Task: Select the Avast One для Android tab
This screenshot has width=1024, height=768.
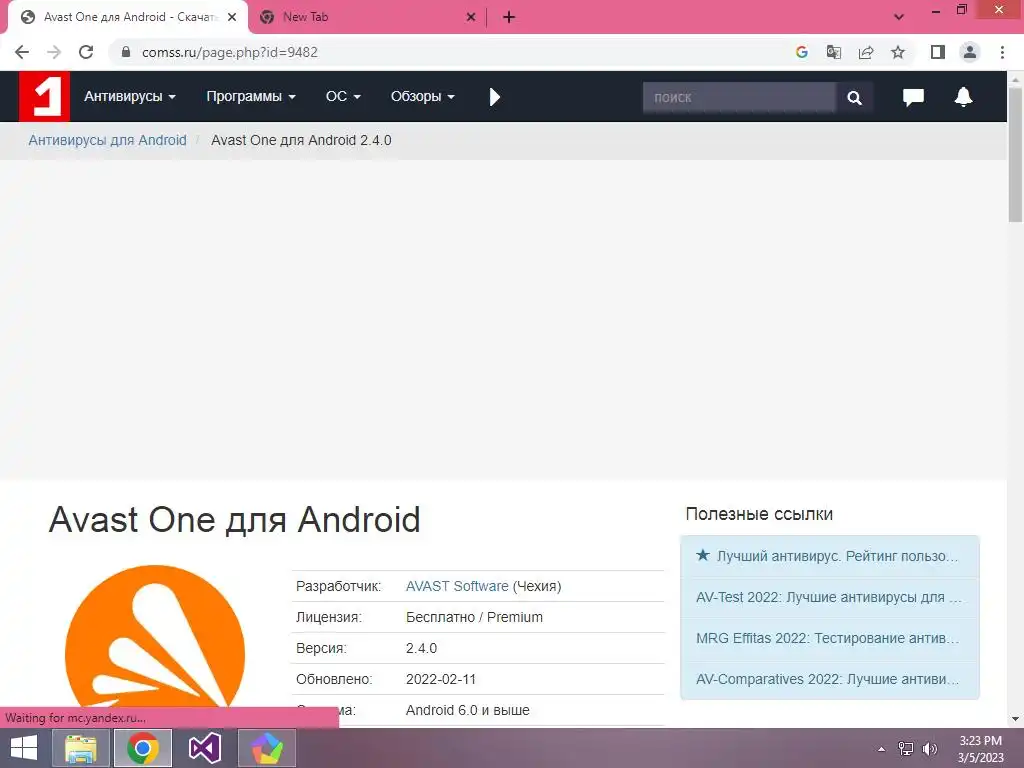Action: [127, 18]
